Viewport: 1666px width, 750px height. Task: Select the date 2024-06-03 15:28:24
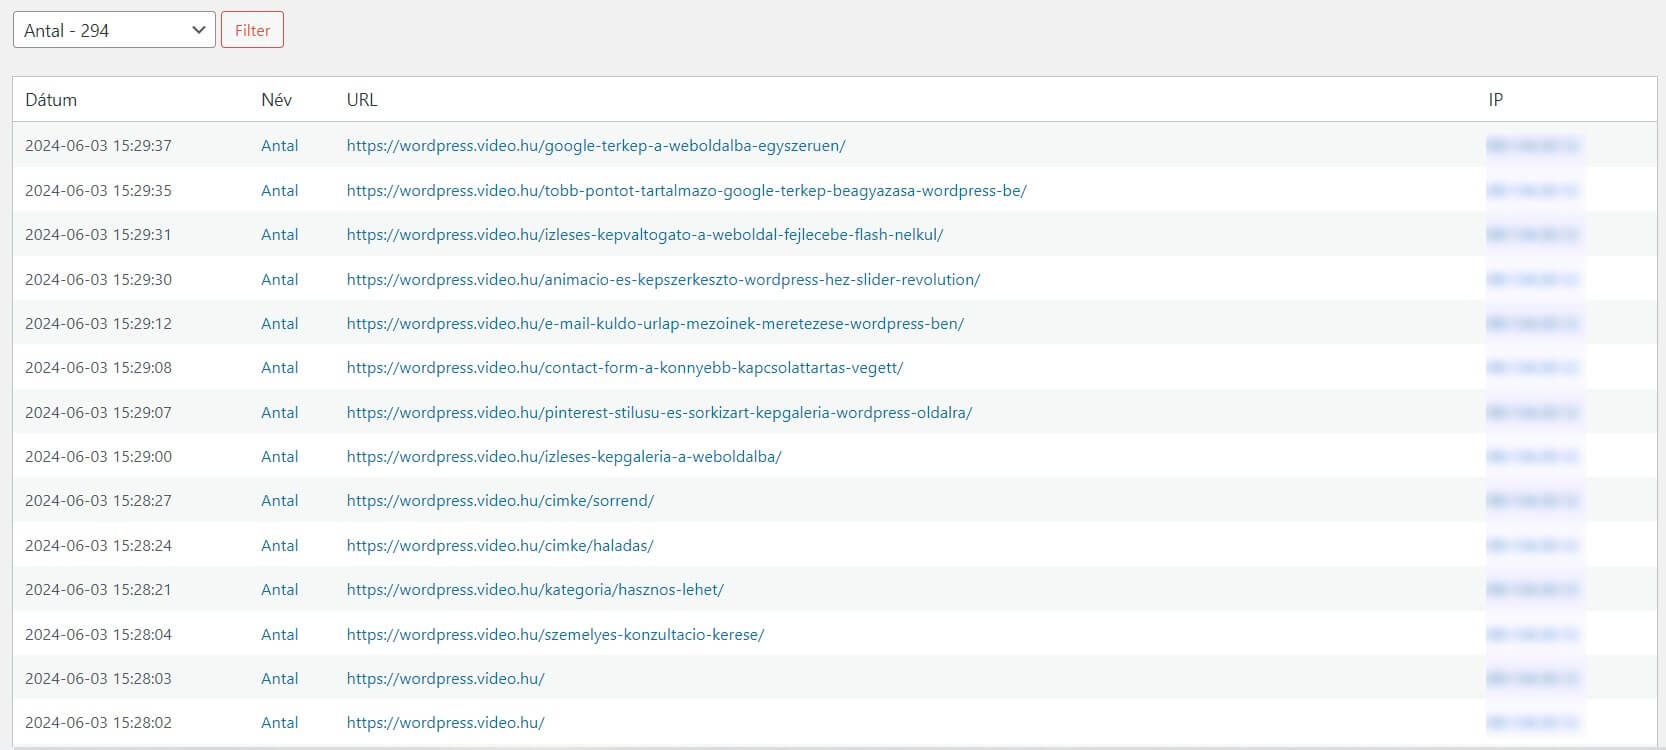click(x=98, y=546)
